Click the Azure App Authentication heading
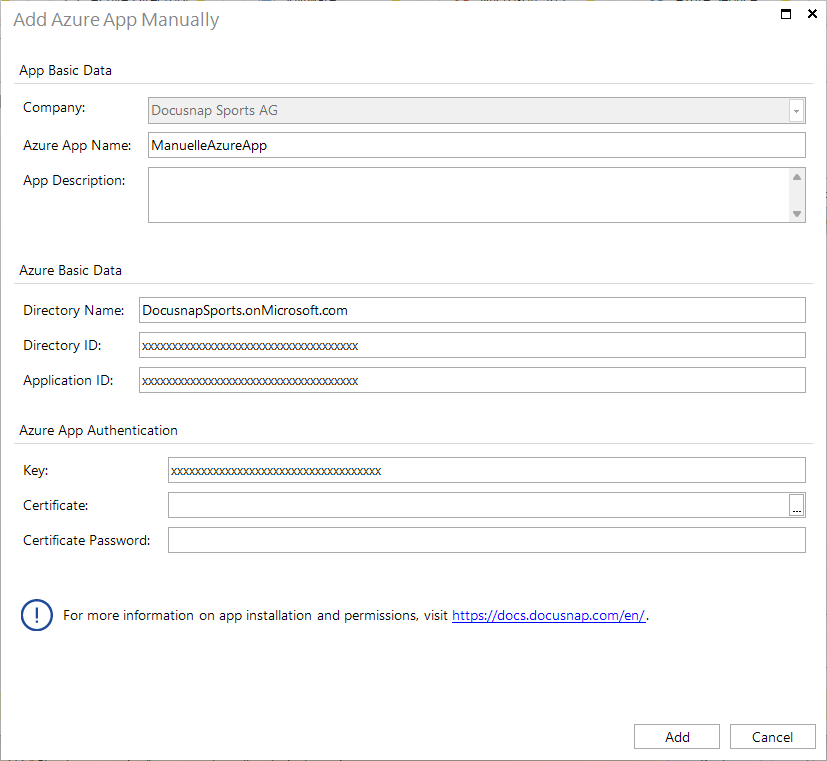This screenshot has width=827, height=761. click(x=98, y=430)
